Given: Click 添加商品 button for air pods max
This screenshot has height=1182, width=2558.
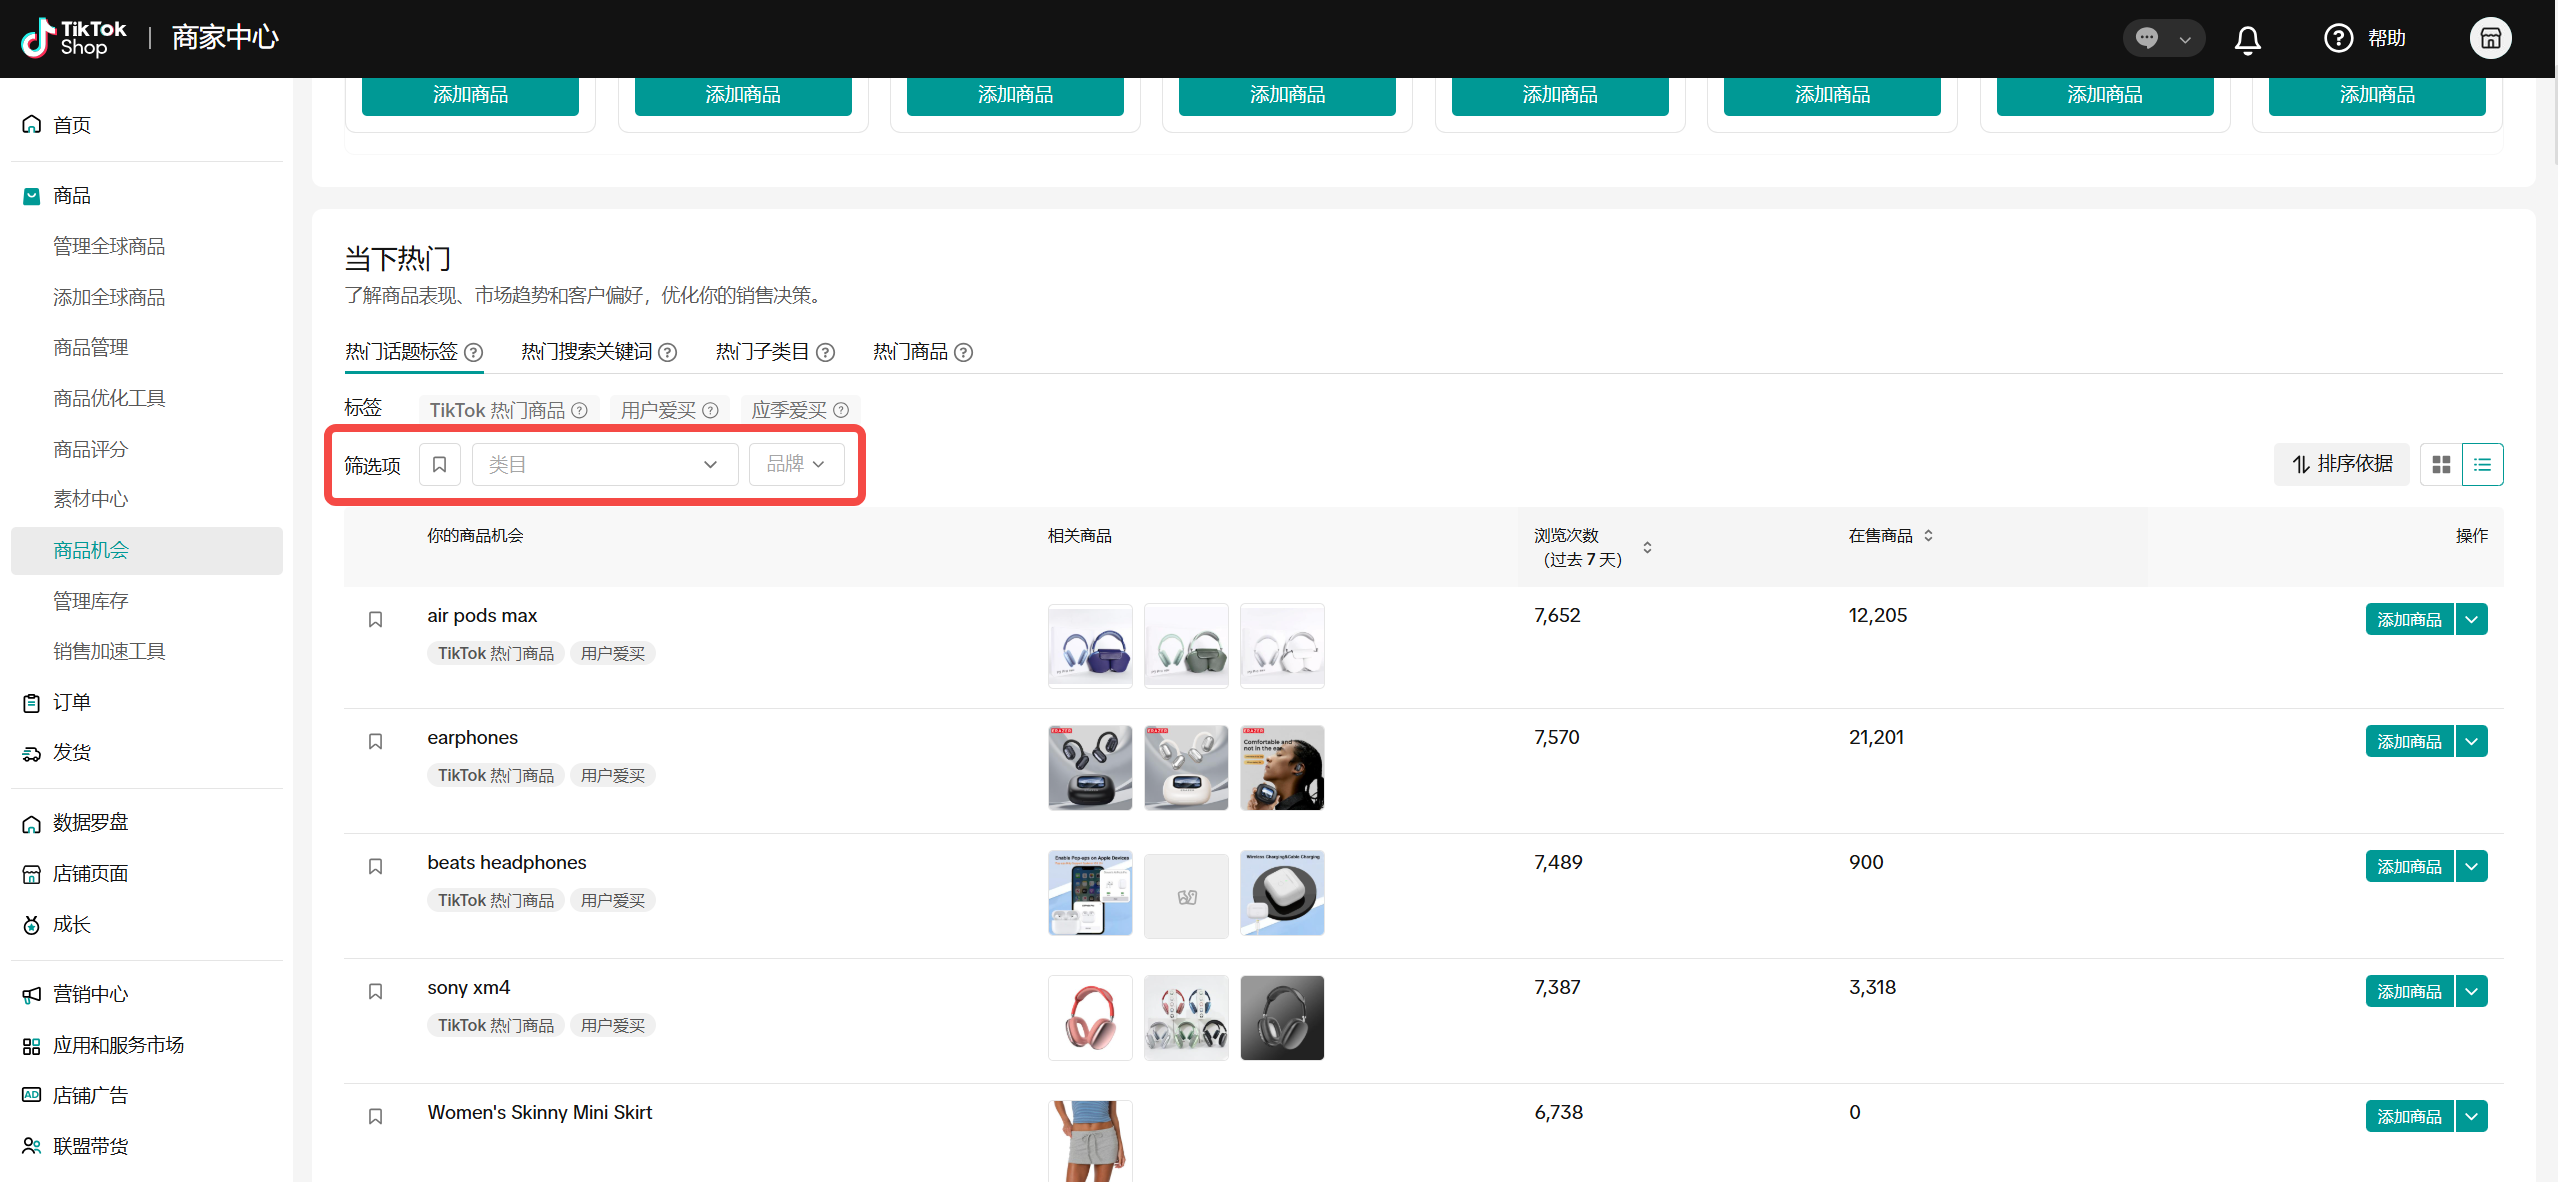Looking at the screenshot, I should click(x=2408, y=620).
